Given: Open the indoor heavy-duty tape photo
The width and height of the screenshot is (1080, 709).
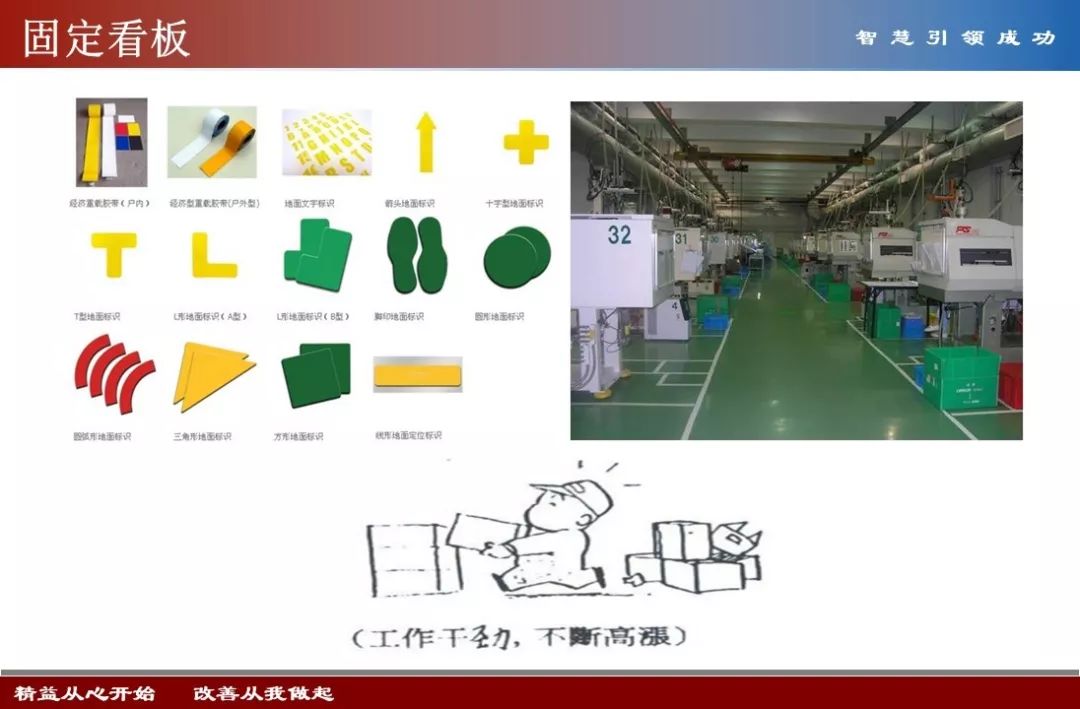Looking at the screenshot, I should 111,142.
